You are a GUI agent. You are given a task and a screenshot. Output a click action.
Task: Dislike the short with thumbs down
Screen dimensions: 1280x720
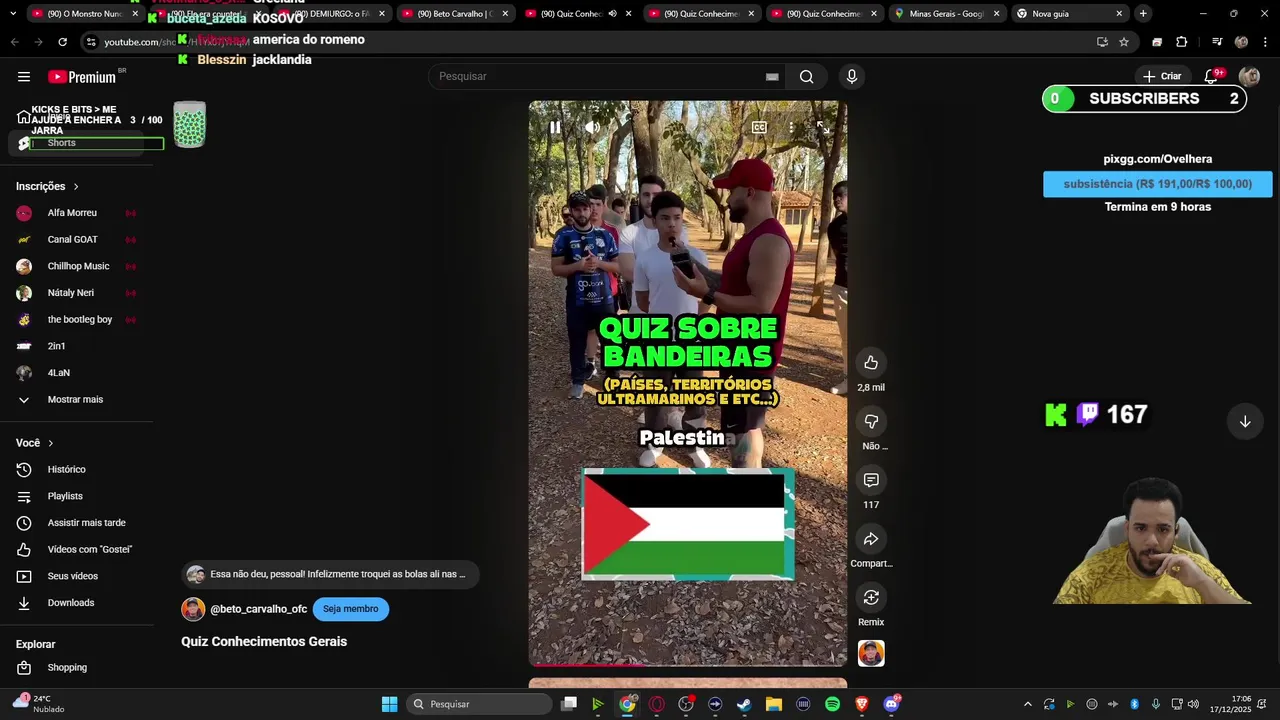tap(871, 422)
